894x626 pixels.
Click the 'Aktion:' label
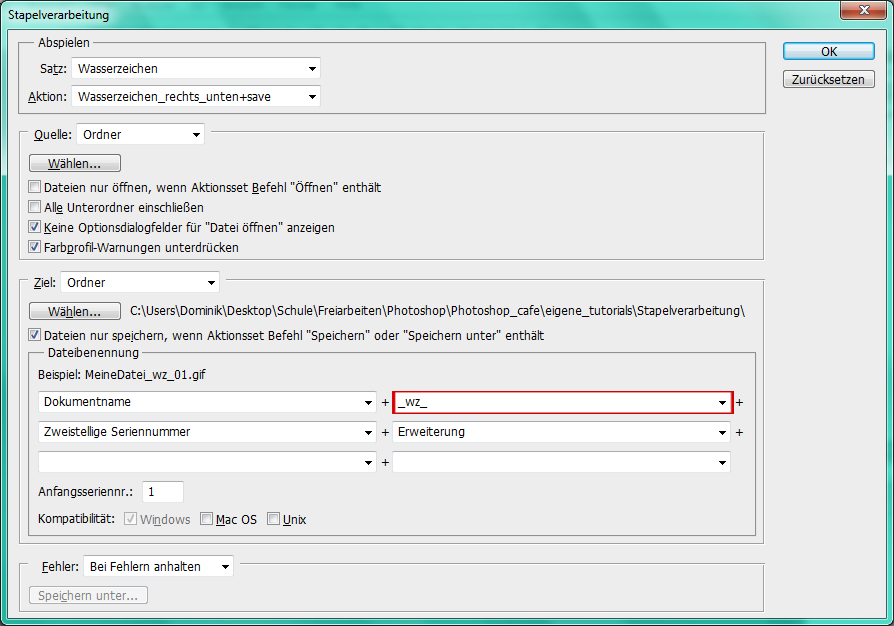point(47,97)
